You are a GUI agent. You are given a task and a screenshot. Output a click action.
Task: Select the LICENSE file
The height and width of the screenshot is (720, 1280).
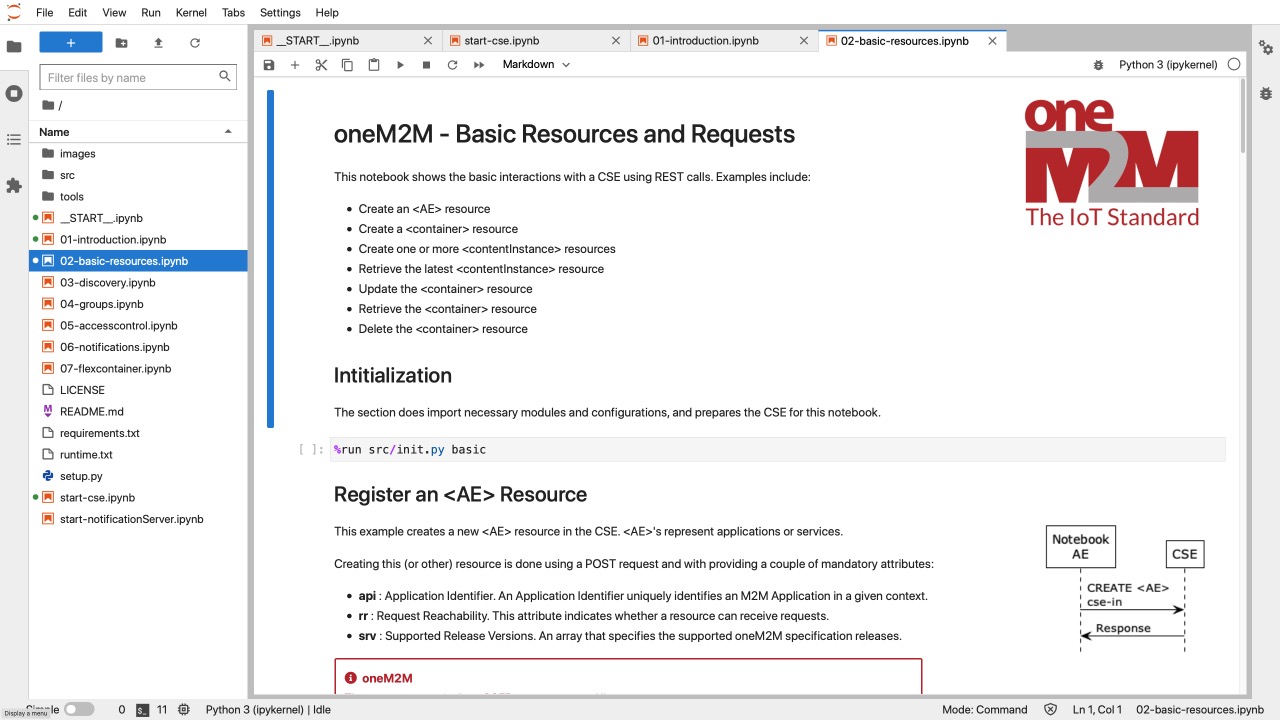tap(139, 390)
